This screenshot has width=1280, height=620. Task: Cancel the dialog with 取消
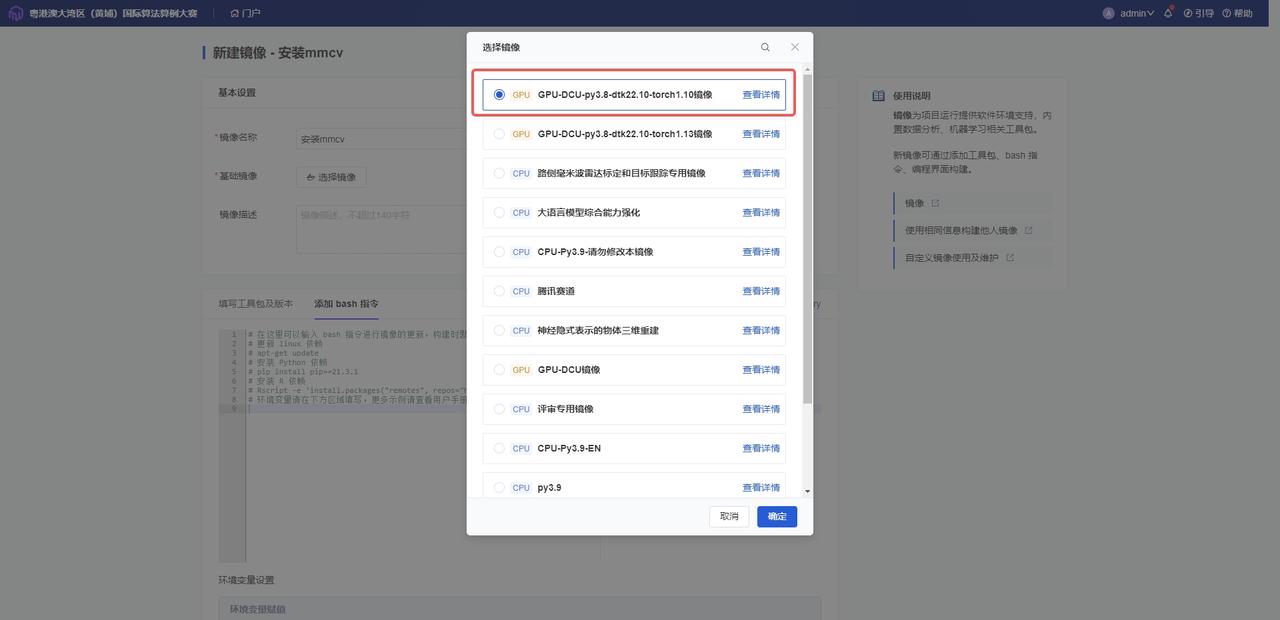coord(728,516)
